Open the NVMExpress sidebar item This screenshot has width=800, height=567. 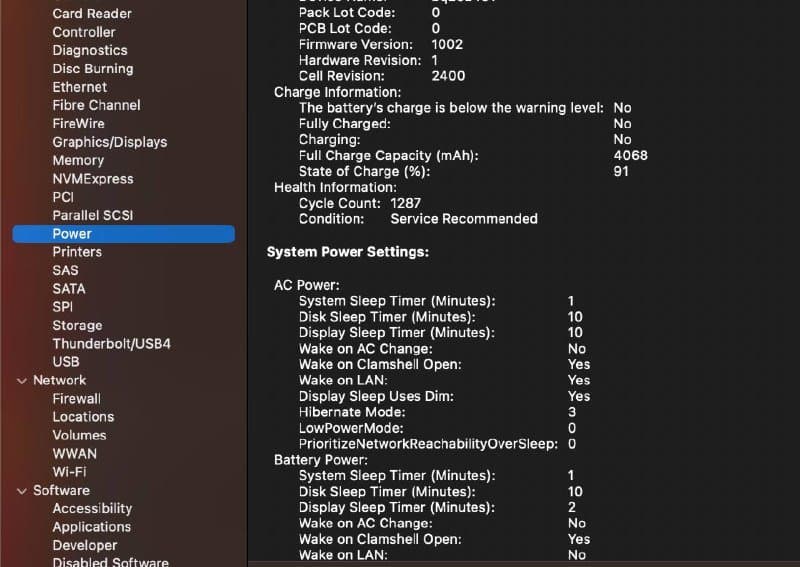(92, 179)
